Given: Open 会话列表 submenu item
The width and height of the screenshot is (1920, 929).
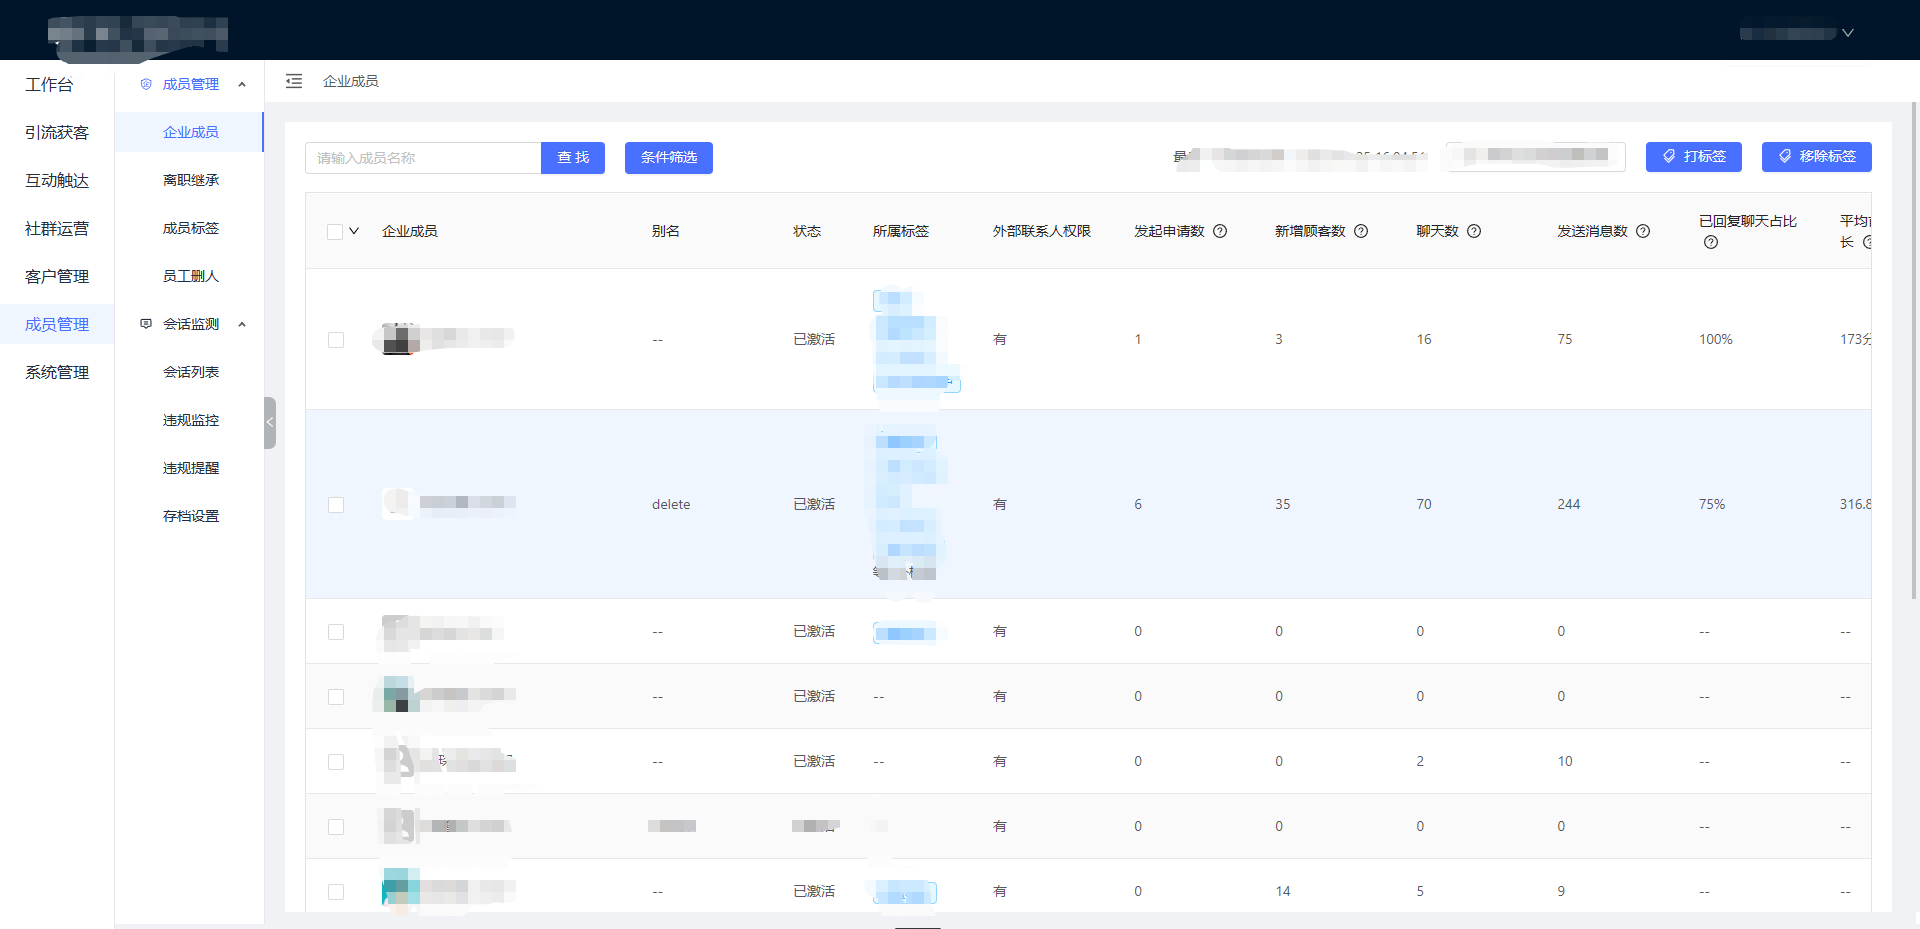Looking at the screenshot, I should pos(190,372).
